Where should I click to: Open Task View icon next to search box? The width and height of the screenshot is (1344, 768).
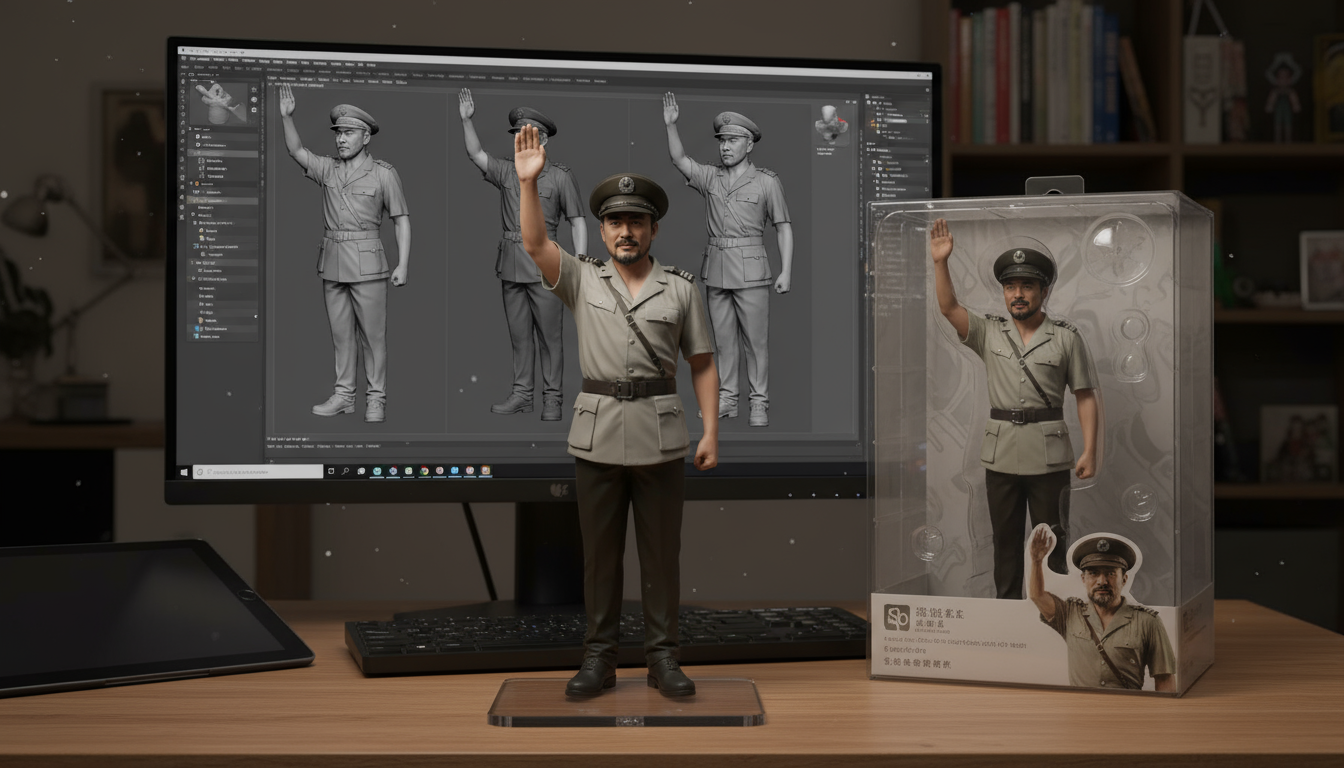coord(331,470)
